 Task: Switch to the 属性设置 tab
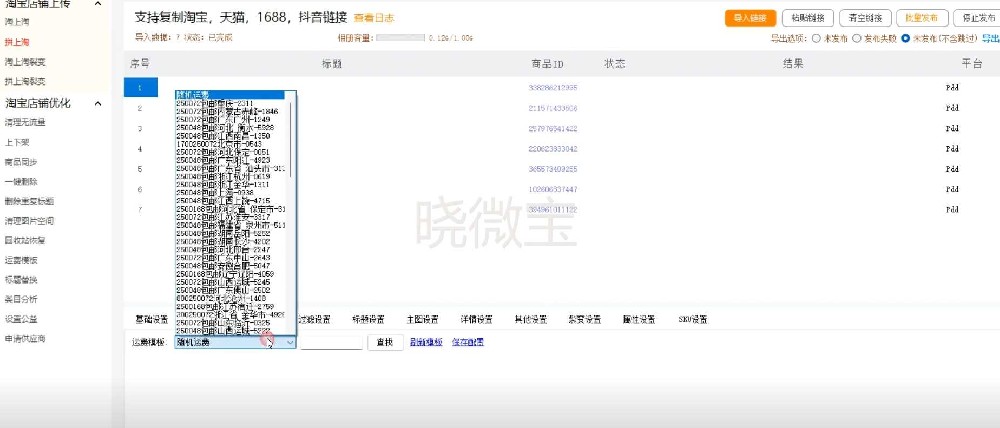[x=639, y=320]
